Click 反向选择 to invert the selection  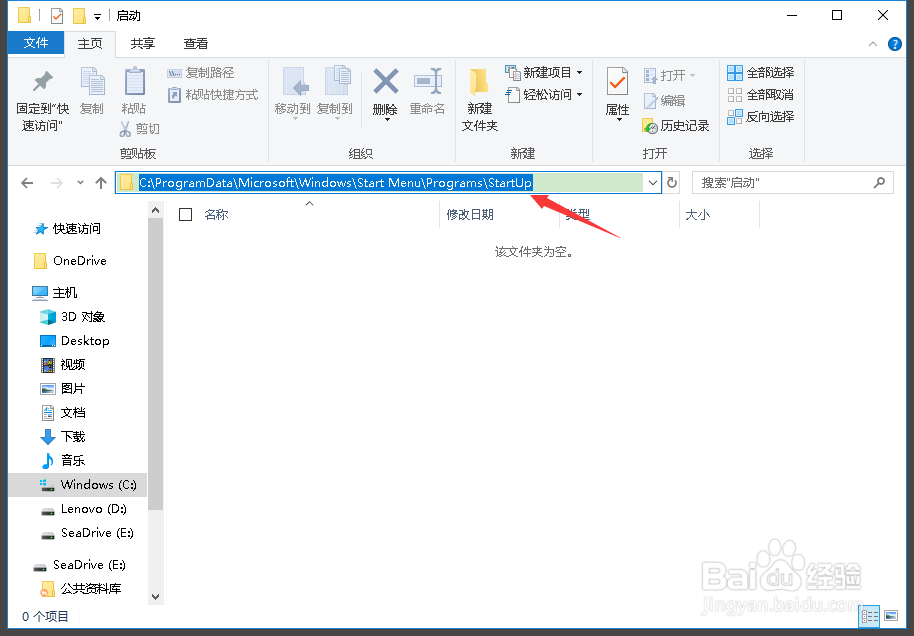[761, 116]
